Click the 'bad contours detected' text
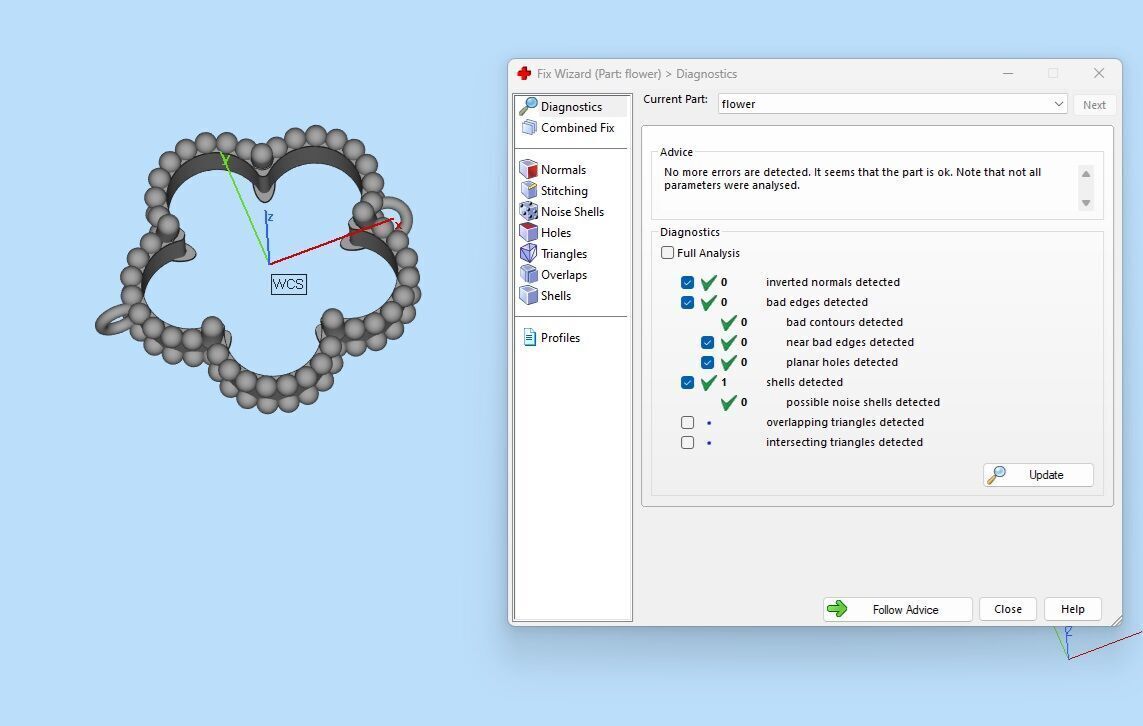 pos(844,322)
